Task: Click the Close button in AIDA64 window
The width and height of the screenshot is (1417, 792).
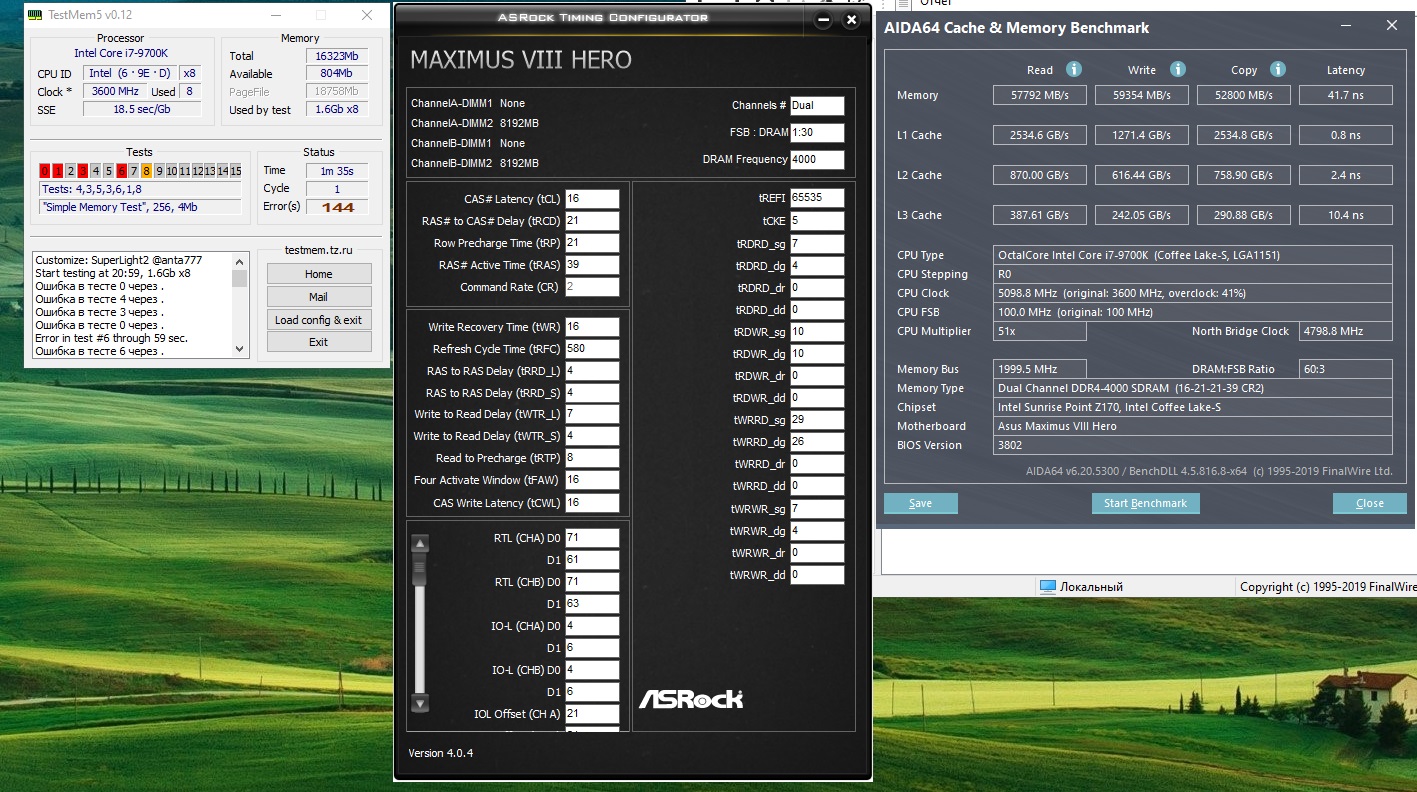Action: (1370, 503)
